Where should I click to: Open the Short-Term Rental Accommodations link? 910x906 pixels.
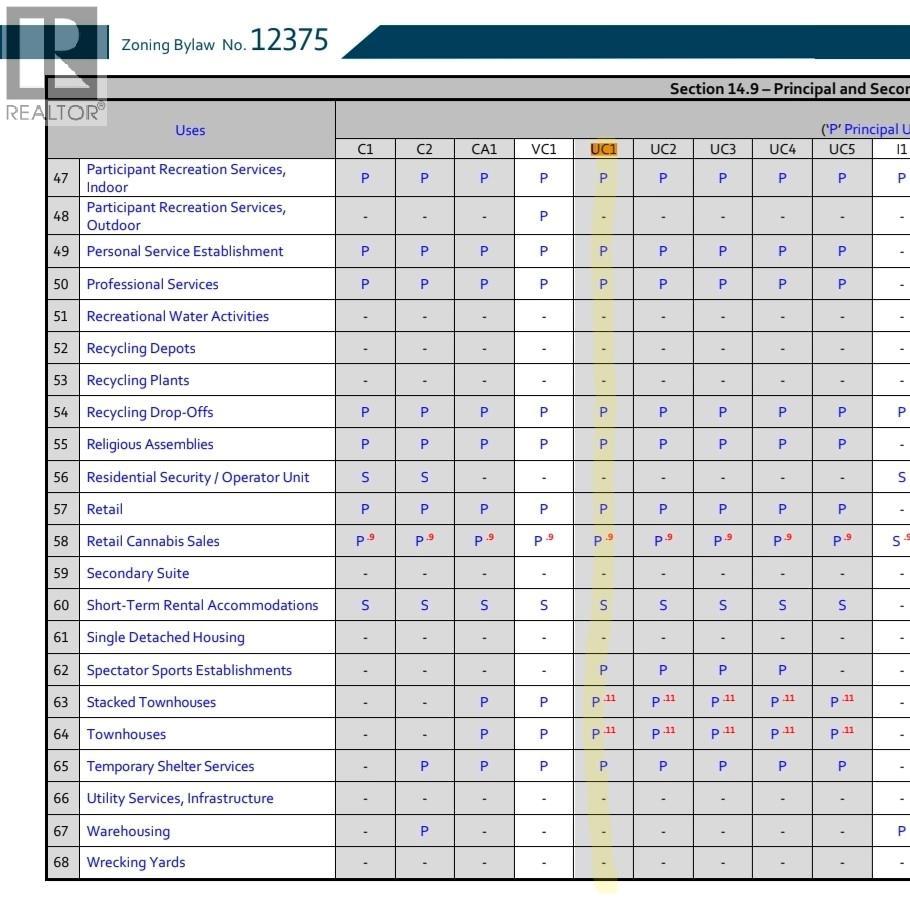click(x=203, y=605)
